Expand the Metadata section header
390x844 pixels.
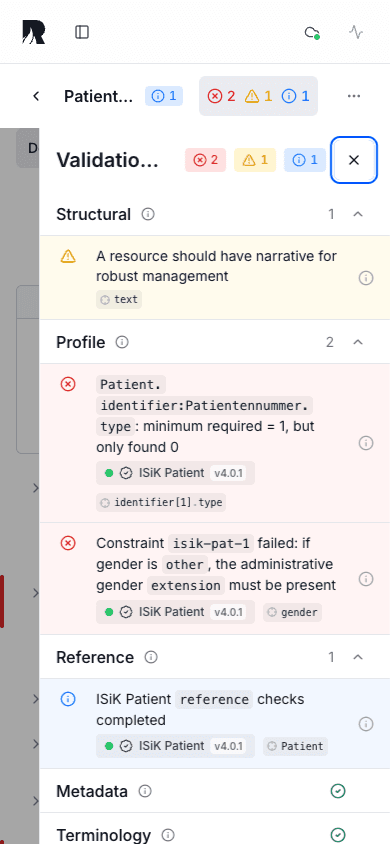tap(215, 791)
